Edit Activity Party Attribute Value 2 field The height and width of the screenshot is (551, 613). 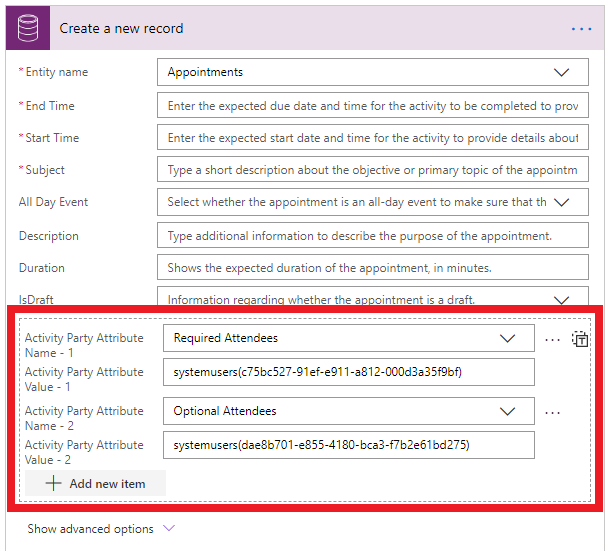(x=348, y=444)
